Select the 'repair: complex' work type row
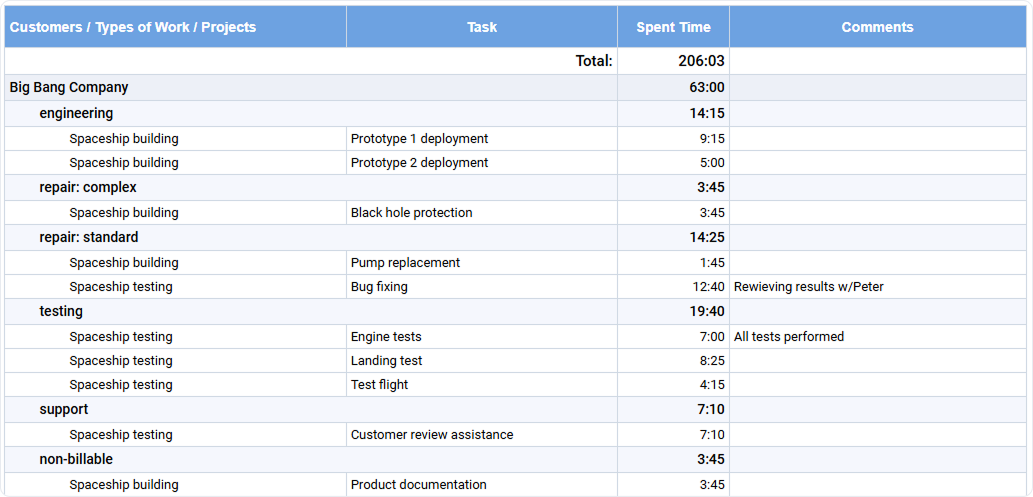The height and width of the screenshot is (497, 1033). pos(516,188)
